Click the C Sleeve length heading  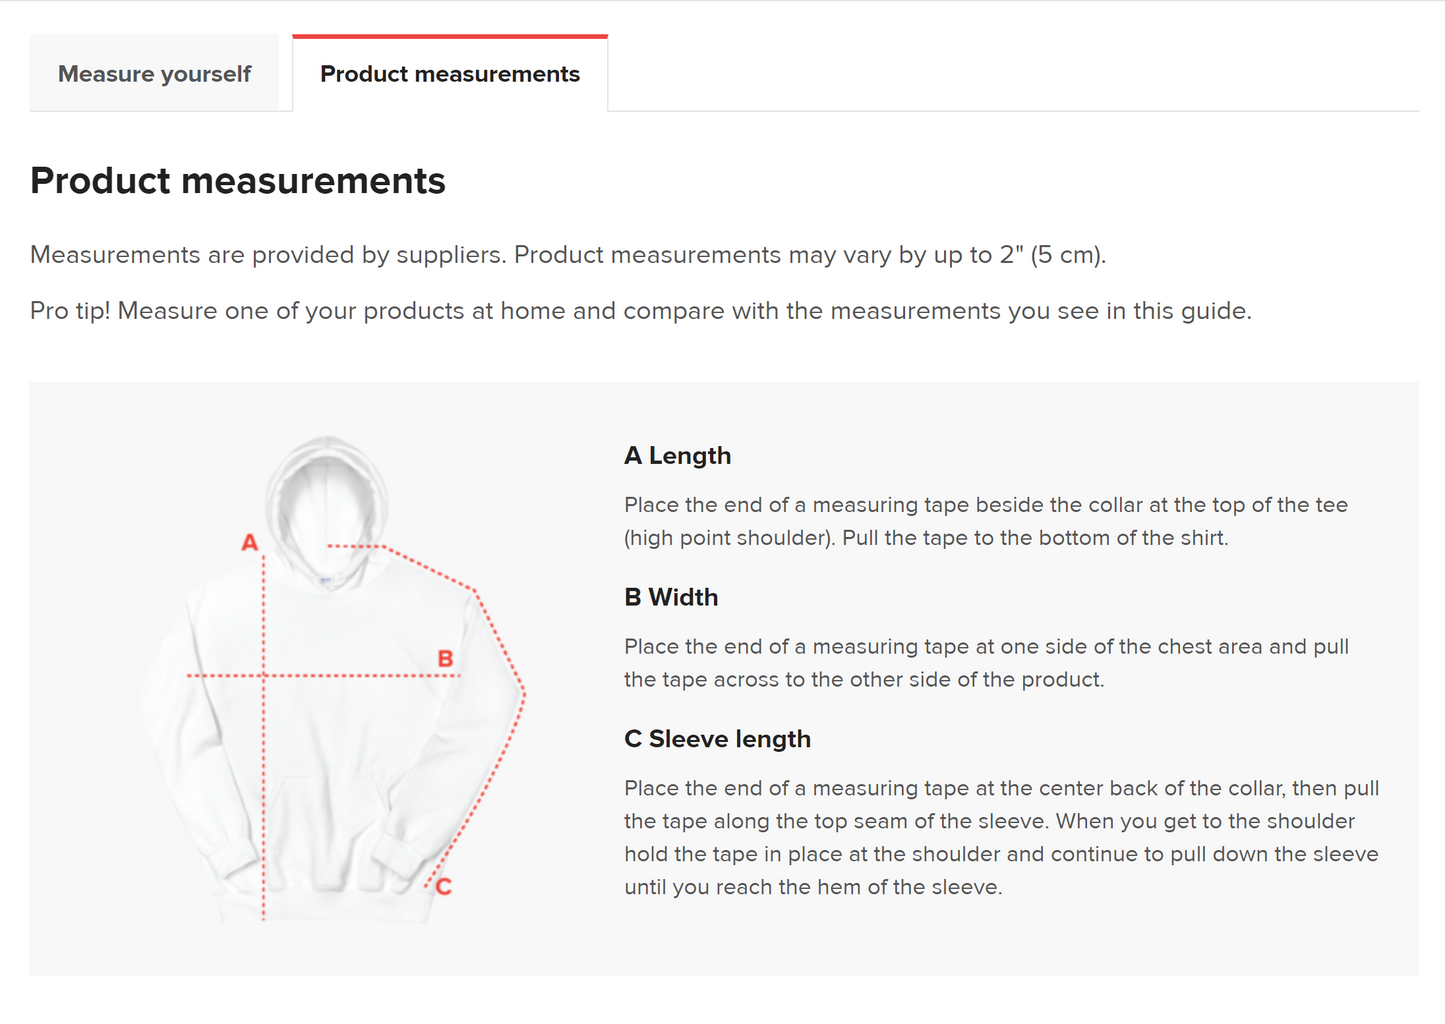[x=718, y=739]
